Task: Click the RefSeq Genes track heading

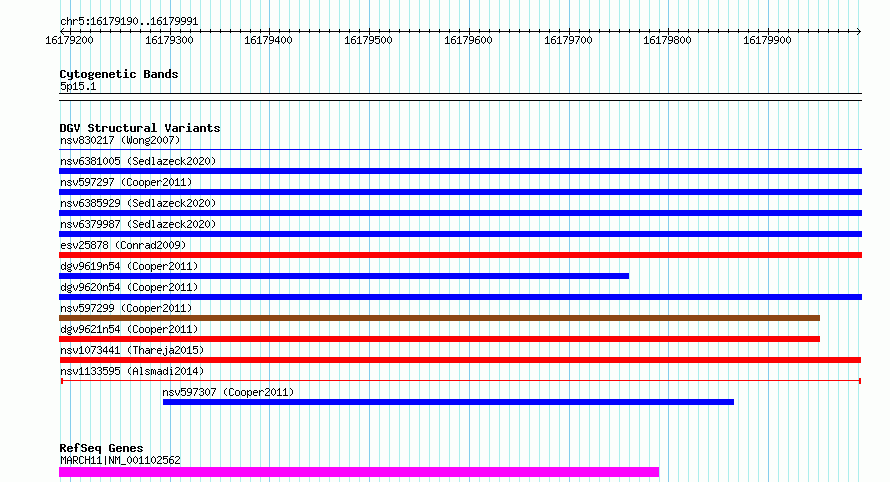Action: click(x=101, y=448)
